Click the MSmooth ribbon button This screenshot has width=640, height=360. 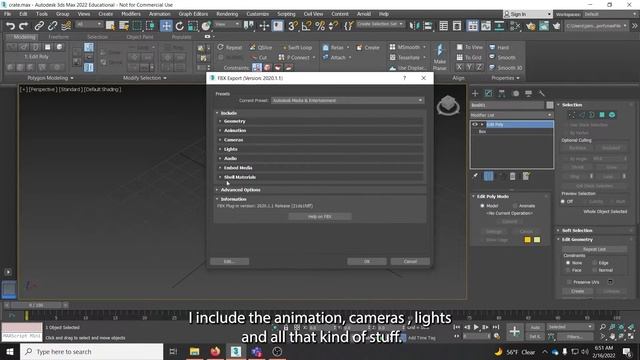click(407, 47)
